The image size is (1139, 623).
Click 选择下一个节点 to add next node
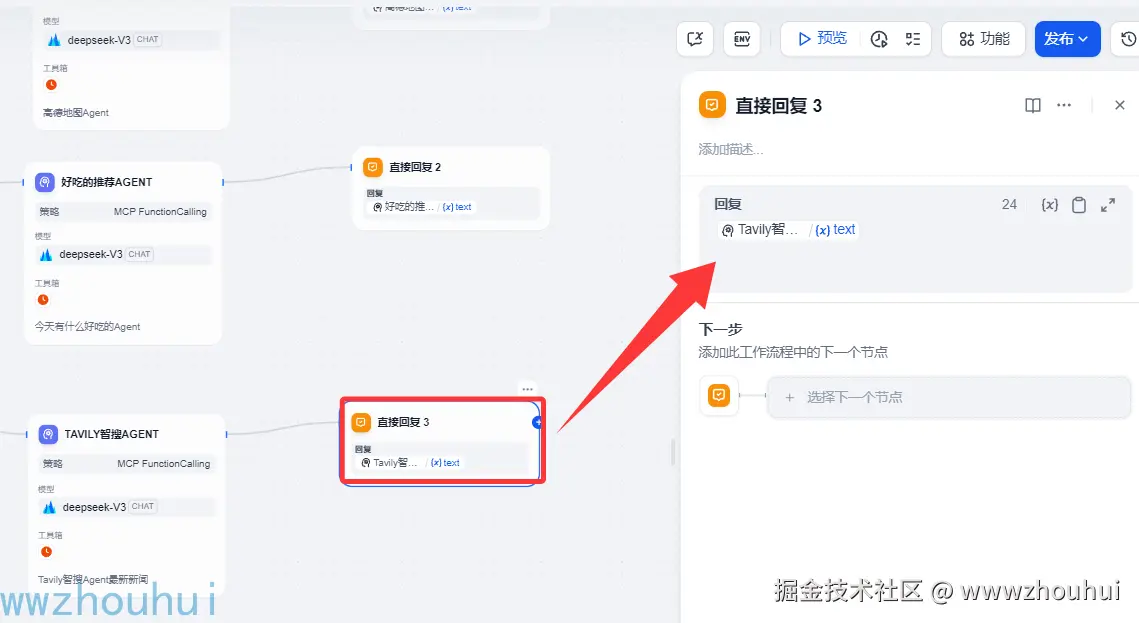pos(949,397)
